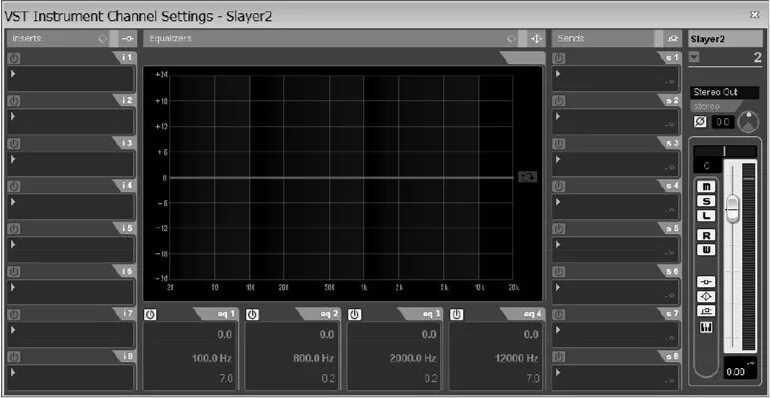The width and height of the screenshot is (771, 398).
Task: Click the pan value field showing C
Action: [x=707, y=166]
